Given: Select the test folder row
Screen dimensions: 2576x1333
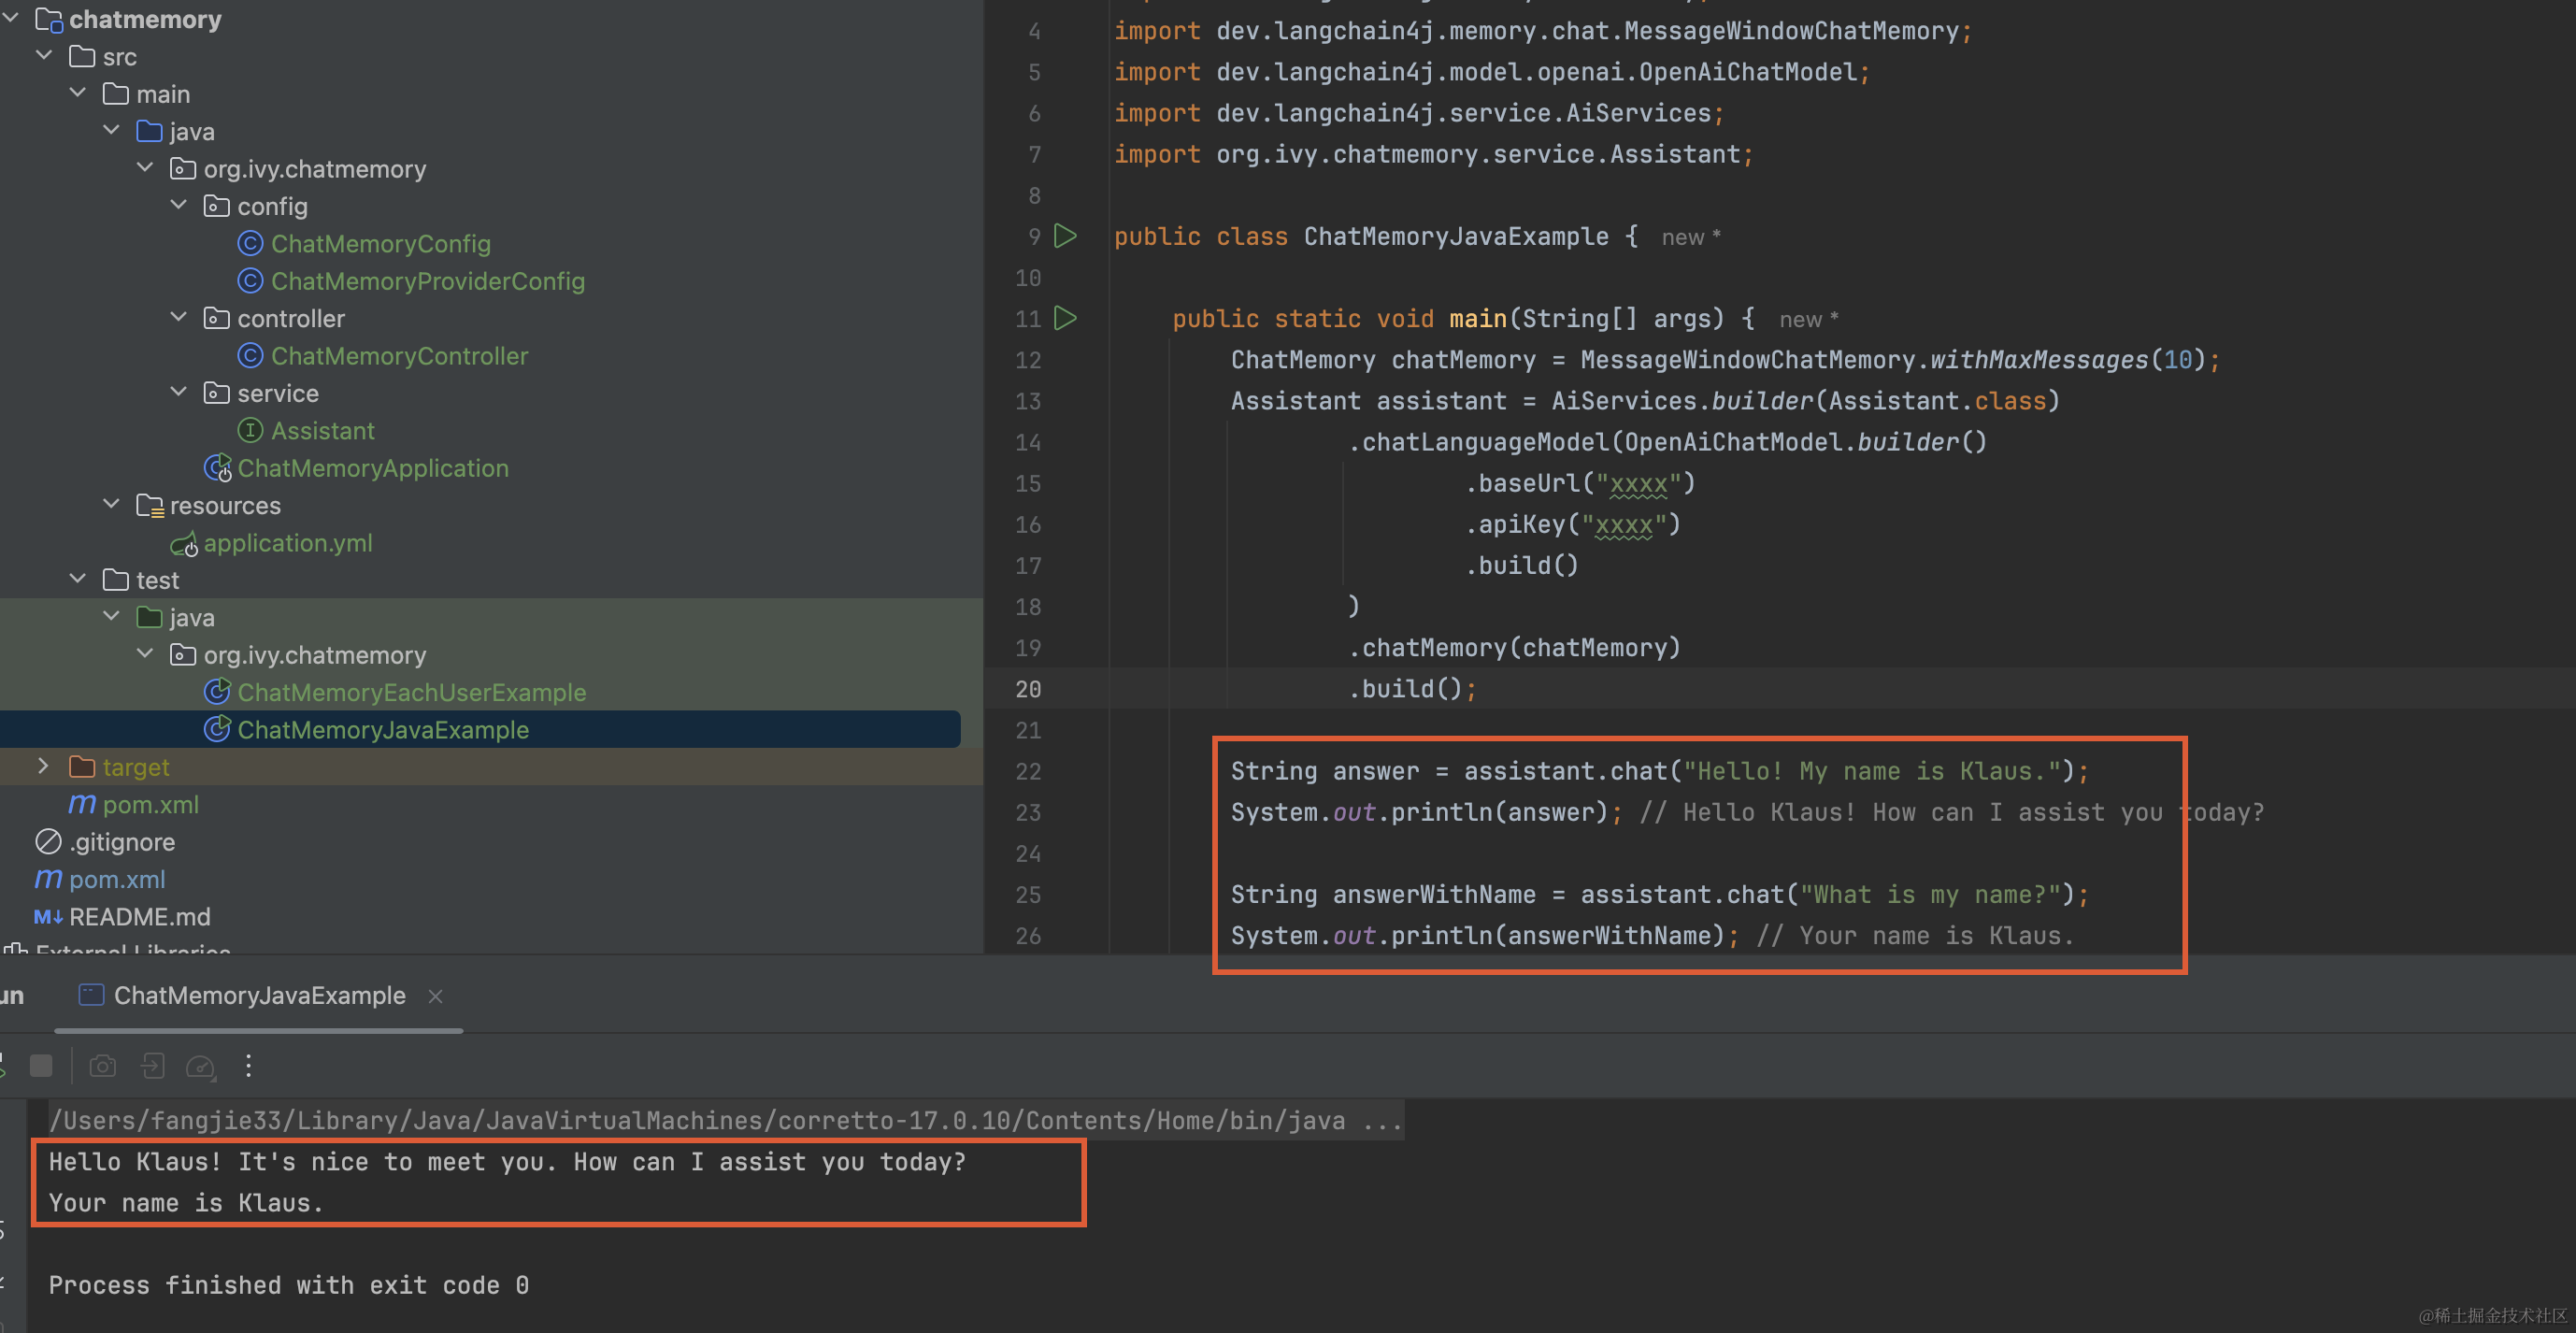Looking at the screenshot, I should [x=490, y=581].
